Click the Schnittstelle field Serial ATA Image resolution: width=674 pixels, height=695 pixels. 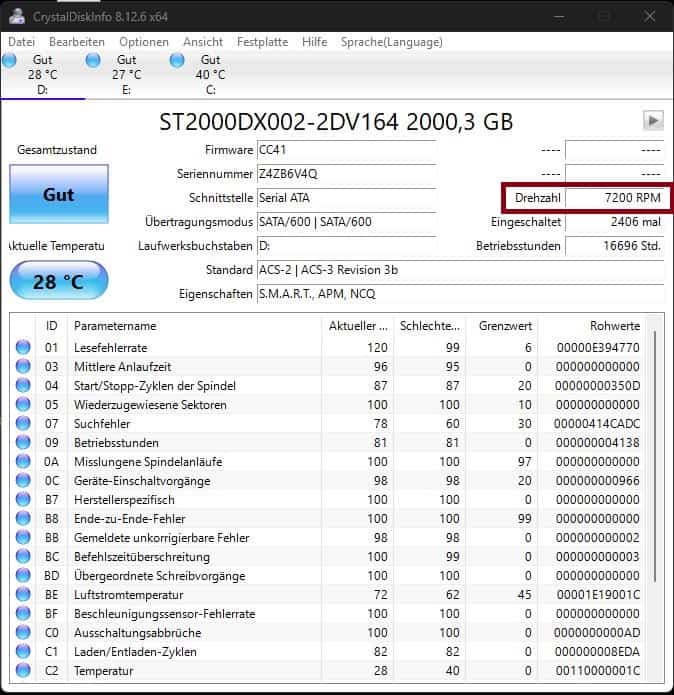pos(347,198)
